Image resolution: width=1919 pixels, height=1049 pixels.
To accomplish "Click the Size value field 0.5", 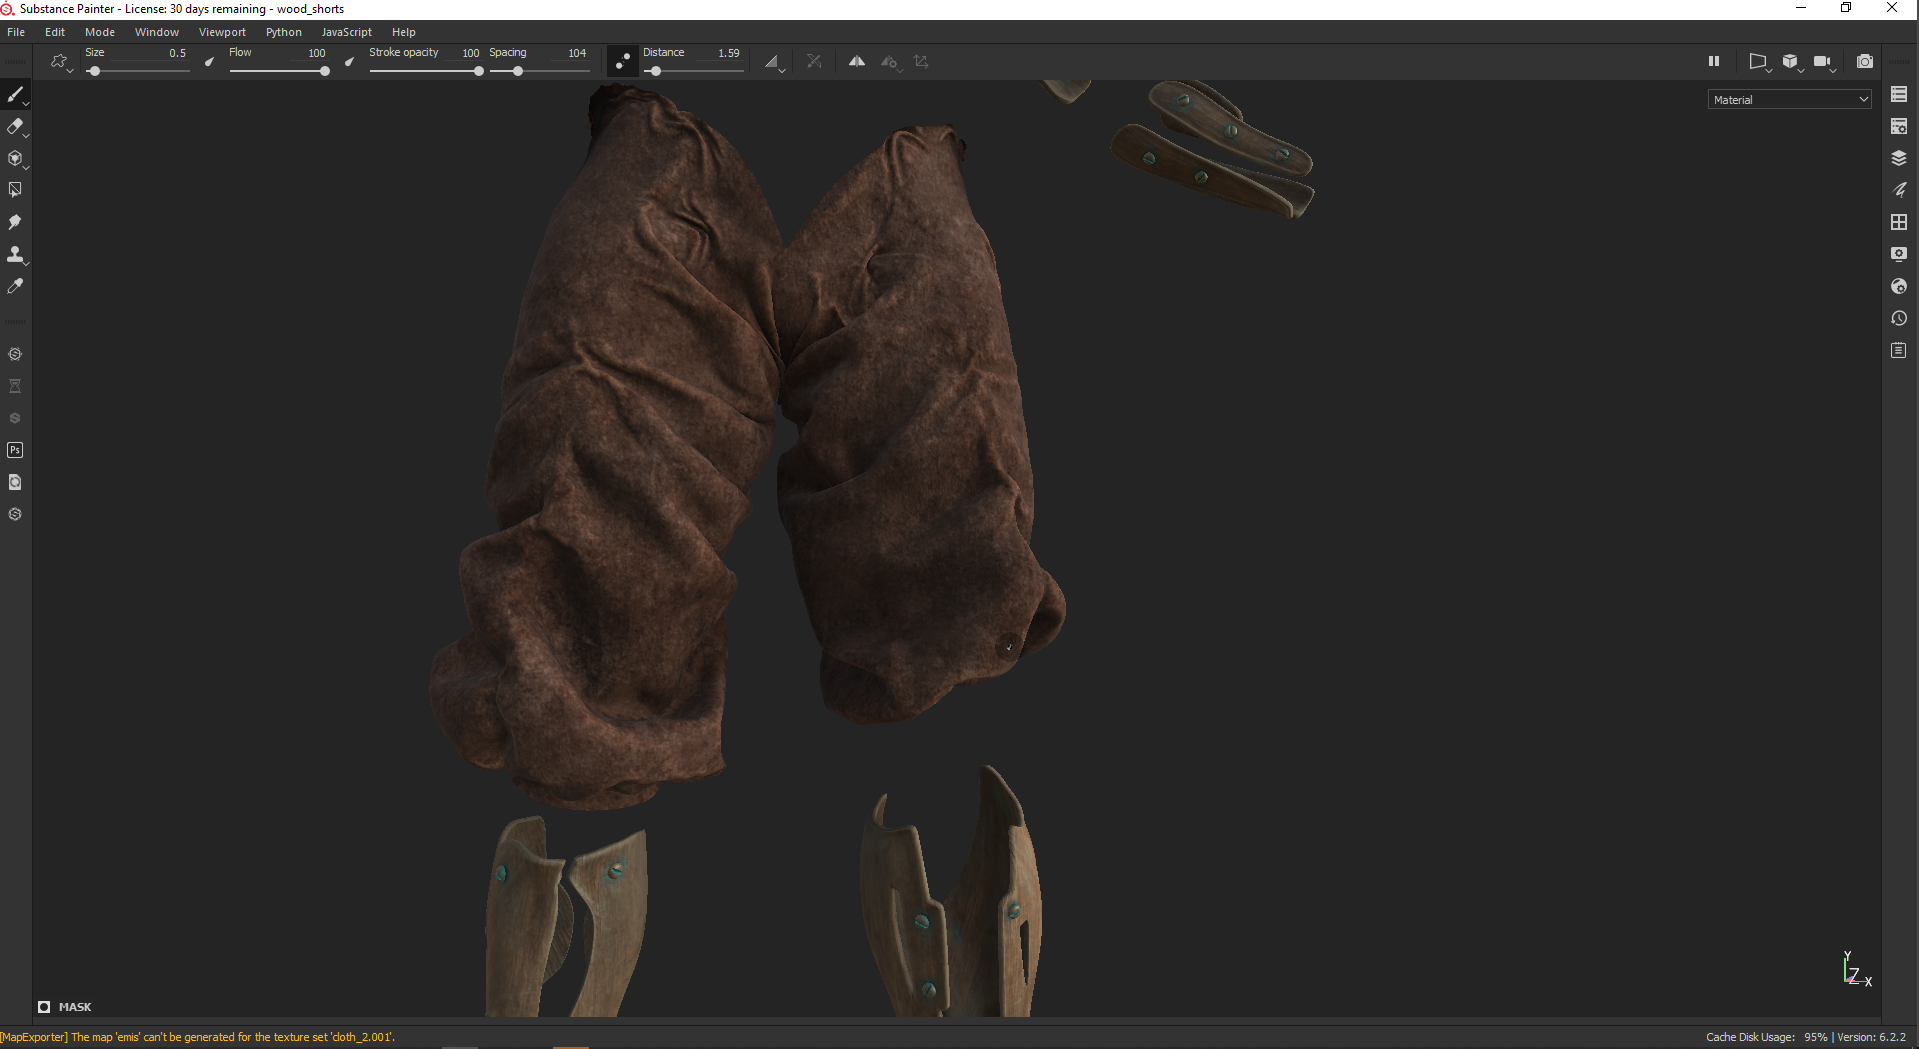I will coord(177,53).
